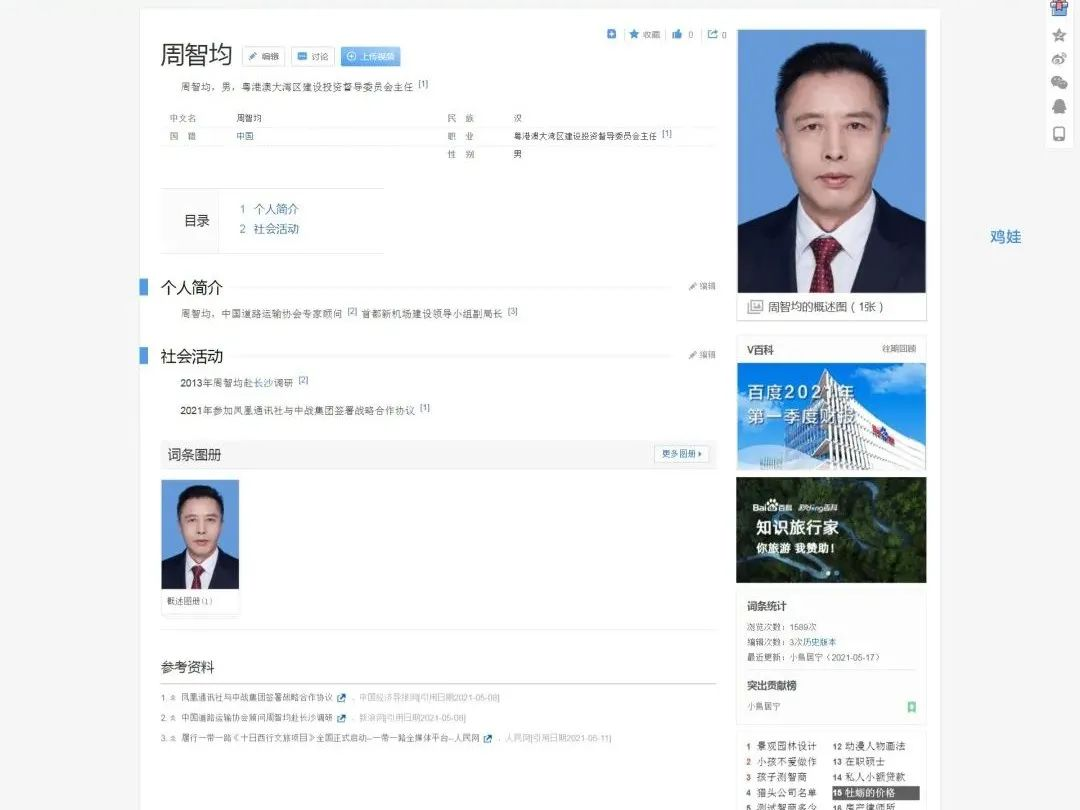Click the up-caret icon before reference 1
Image resolution: width=1080 pixels, height=810 pixels.
coord(173,698)
